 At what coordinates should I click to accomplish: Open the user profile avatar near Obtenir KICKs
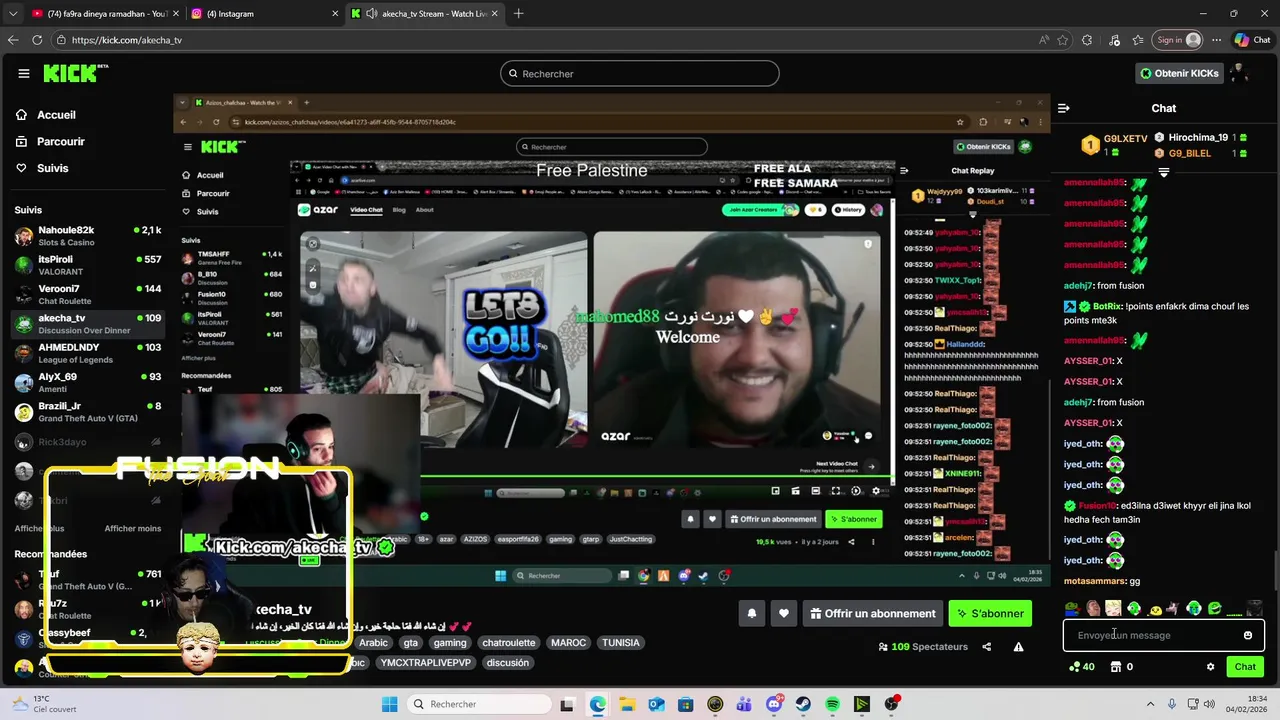click(1239, 73)
